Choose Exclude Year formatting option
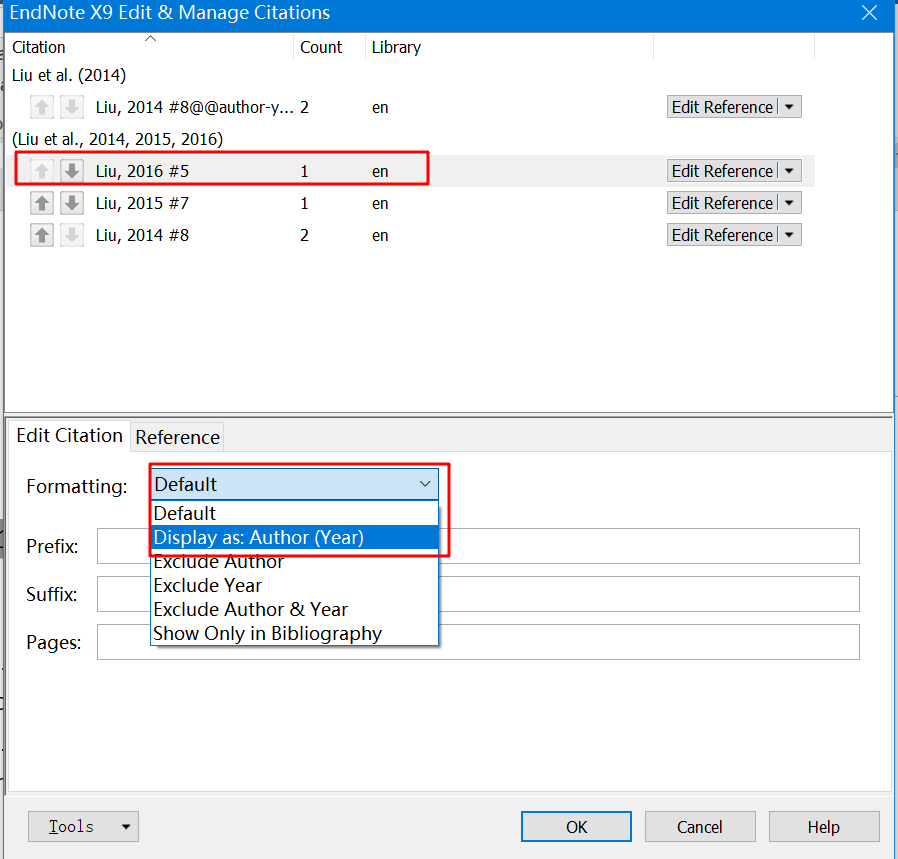 [x=294, y=585]
